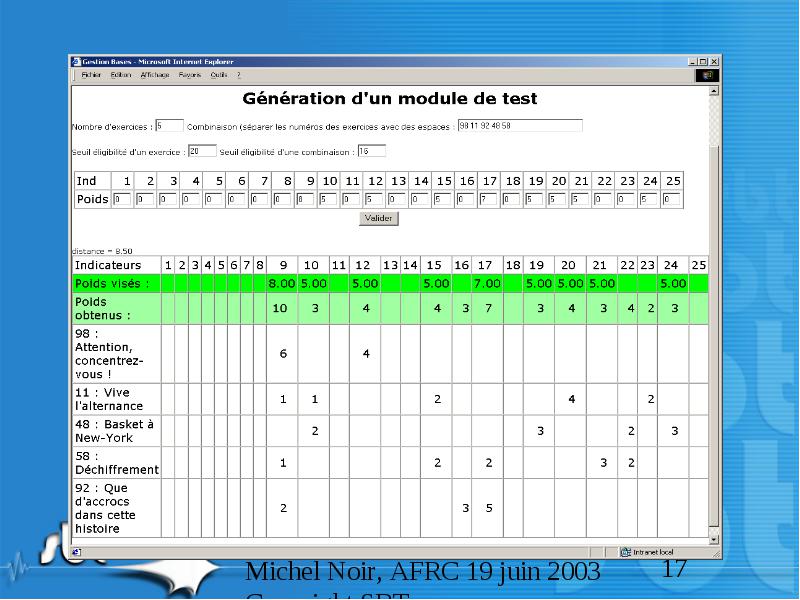The width and height of the screenshot is (800, 600).
Task: Click the Poids field under Ind 14
Action: pyautogui.click(x=420, y=199)
